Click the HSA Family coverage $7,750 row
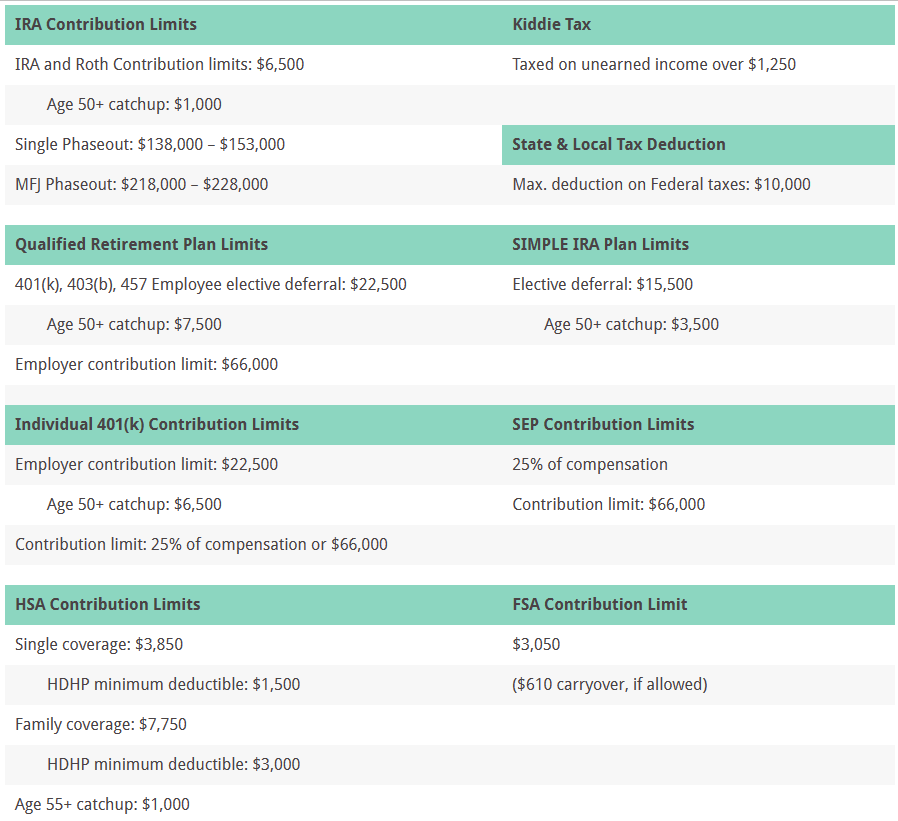The image size is (898, 821). pos(101,724)
